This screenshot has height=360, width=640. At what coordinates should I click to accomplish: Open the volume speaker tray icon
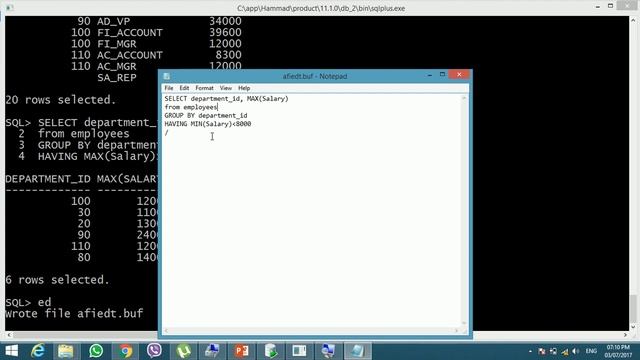576,351
